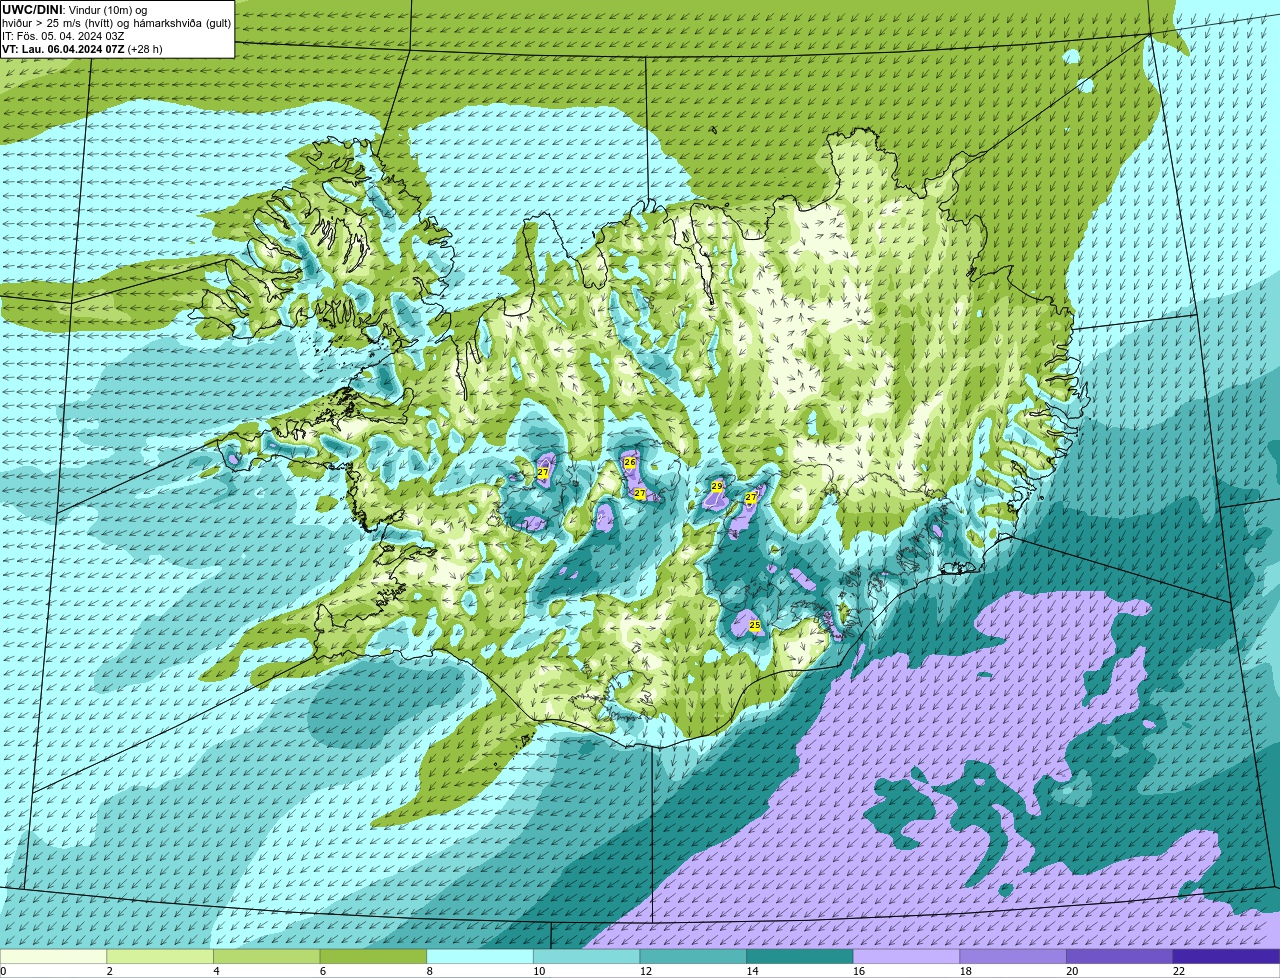The image size is (1280, 978).
Task: Select the 8–10 m/s light cyan scale swatch
Action: pos(480,957)
